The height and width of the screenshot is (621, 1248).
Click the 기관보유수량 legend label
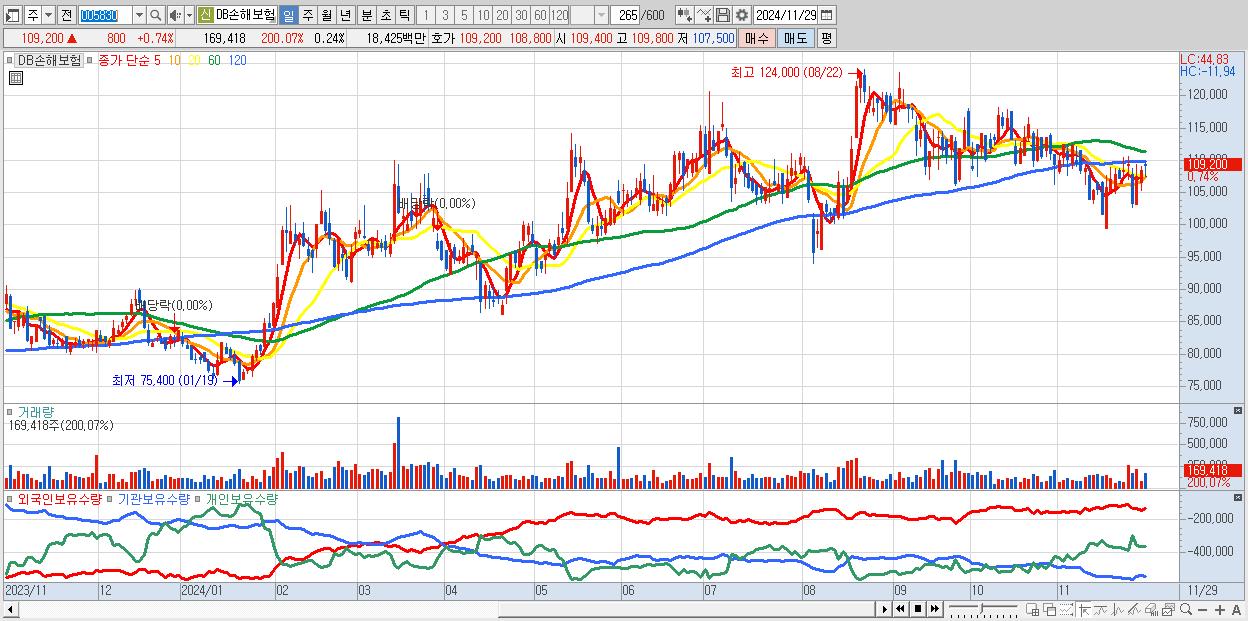tap(154, 498)
